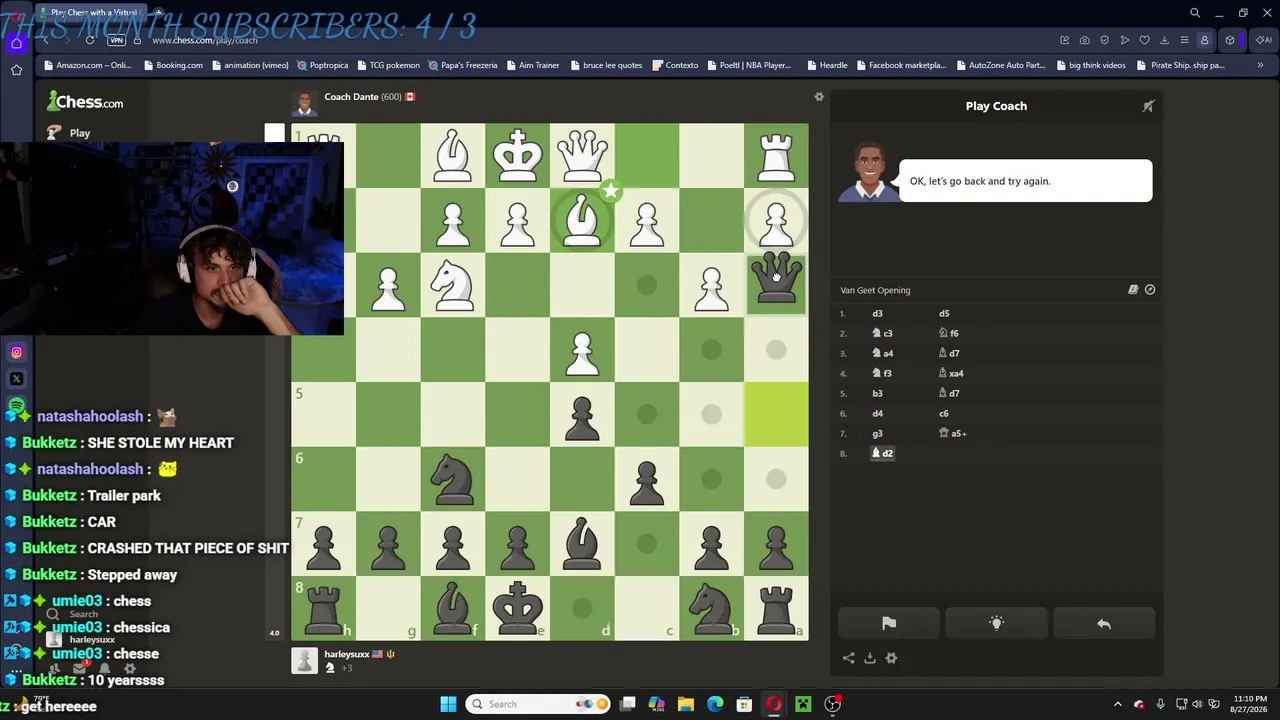
Task: Open the Windows Start menu
Action: (x=448, y=704)
